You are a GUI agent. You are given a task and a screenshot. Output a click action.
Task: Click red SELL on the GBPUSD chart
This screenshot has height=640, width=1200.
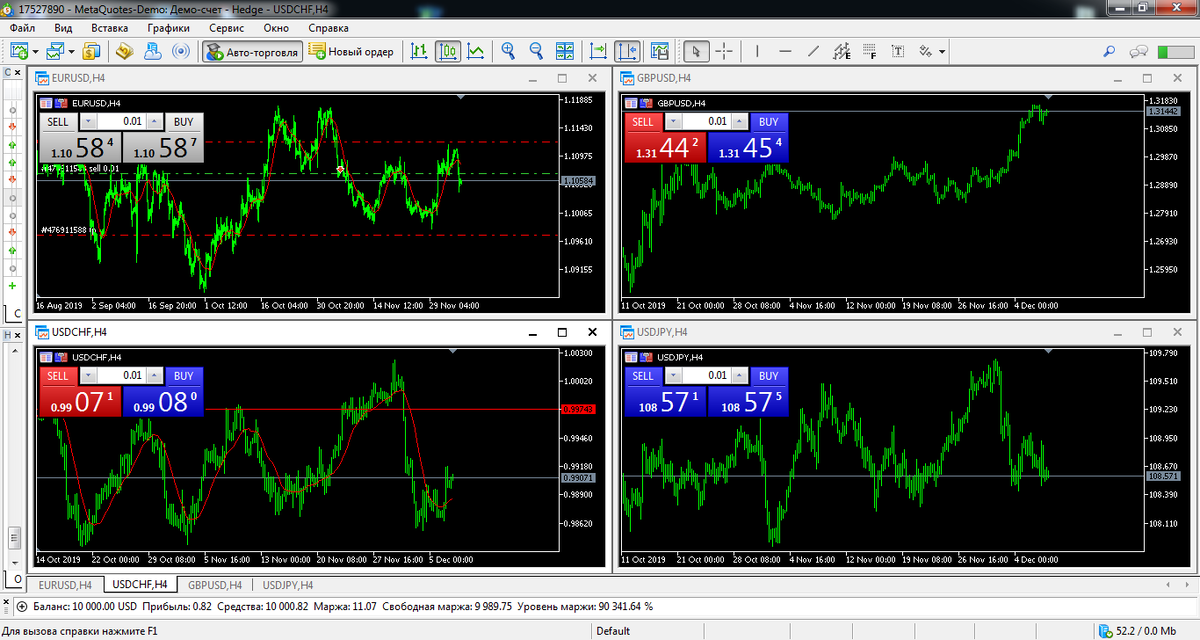[643, 122]
